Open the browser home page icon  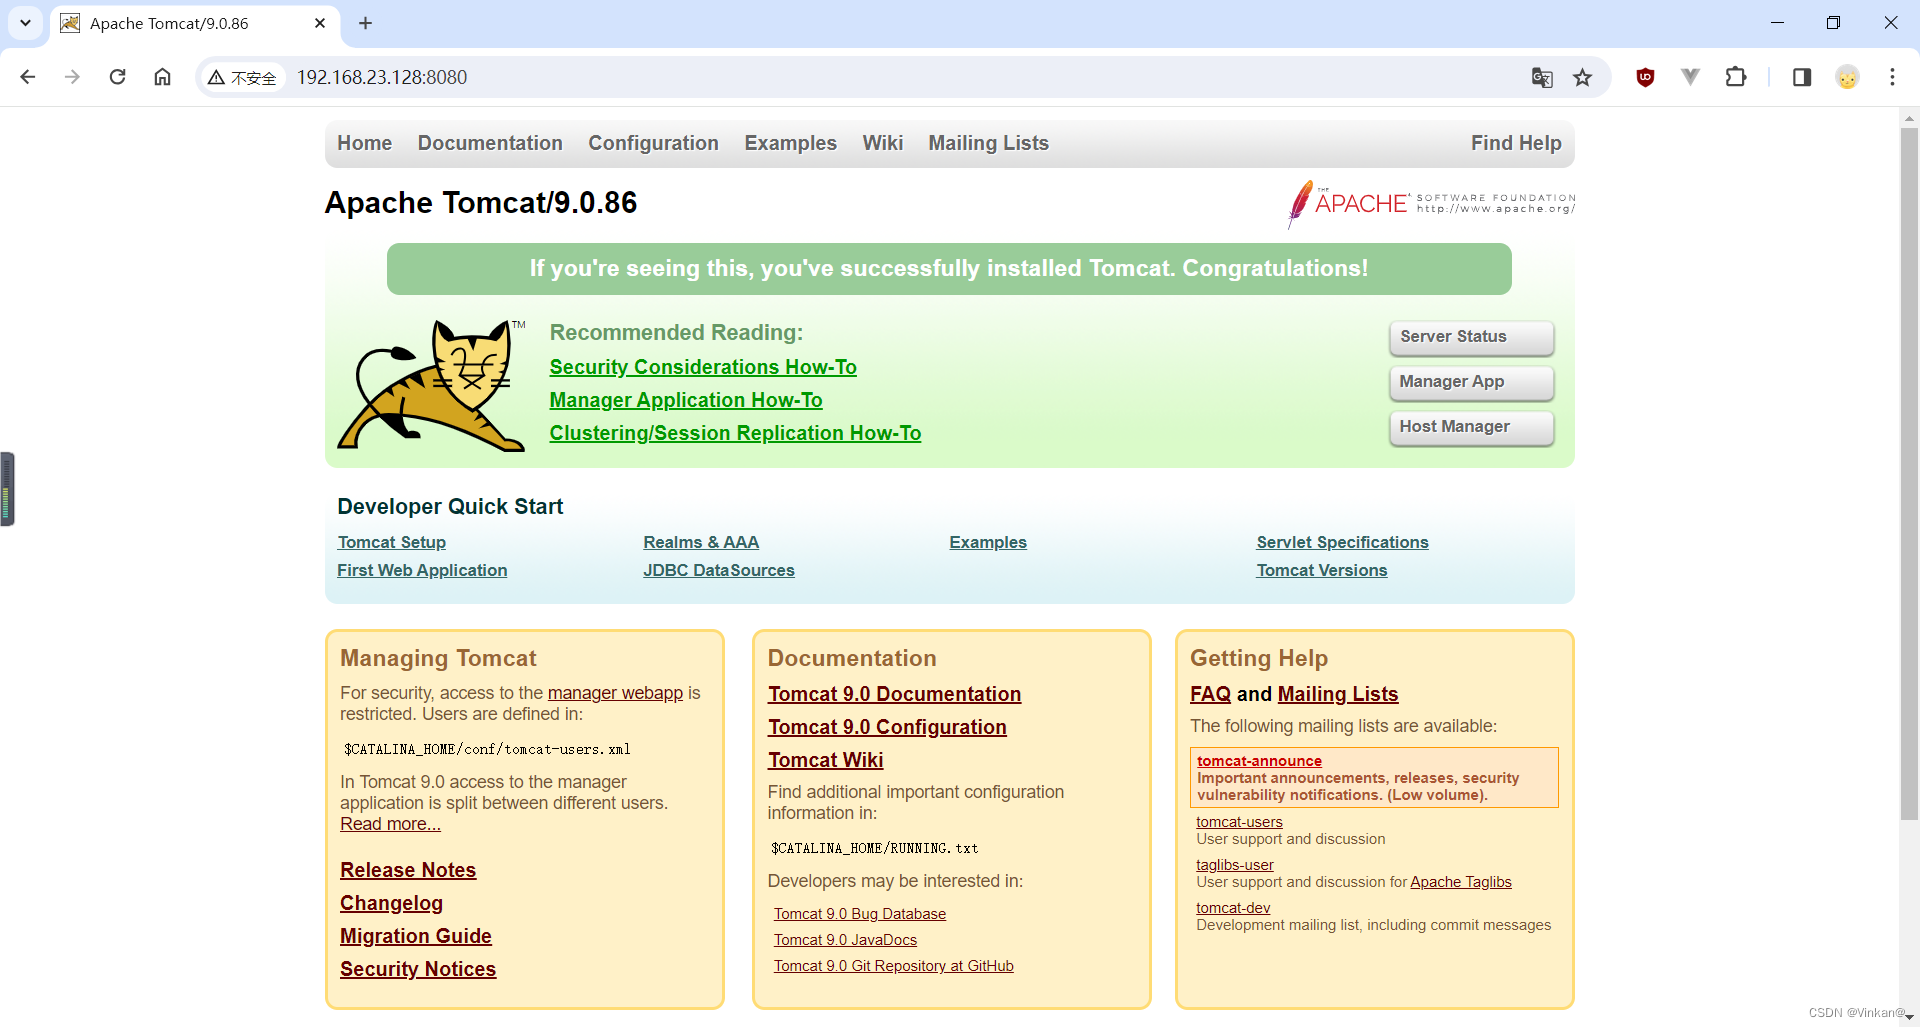(x=162, y=77)
